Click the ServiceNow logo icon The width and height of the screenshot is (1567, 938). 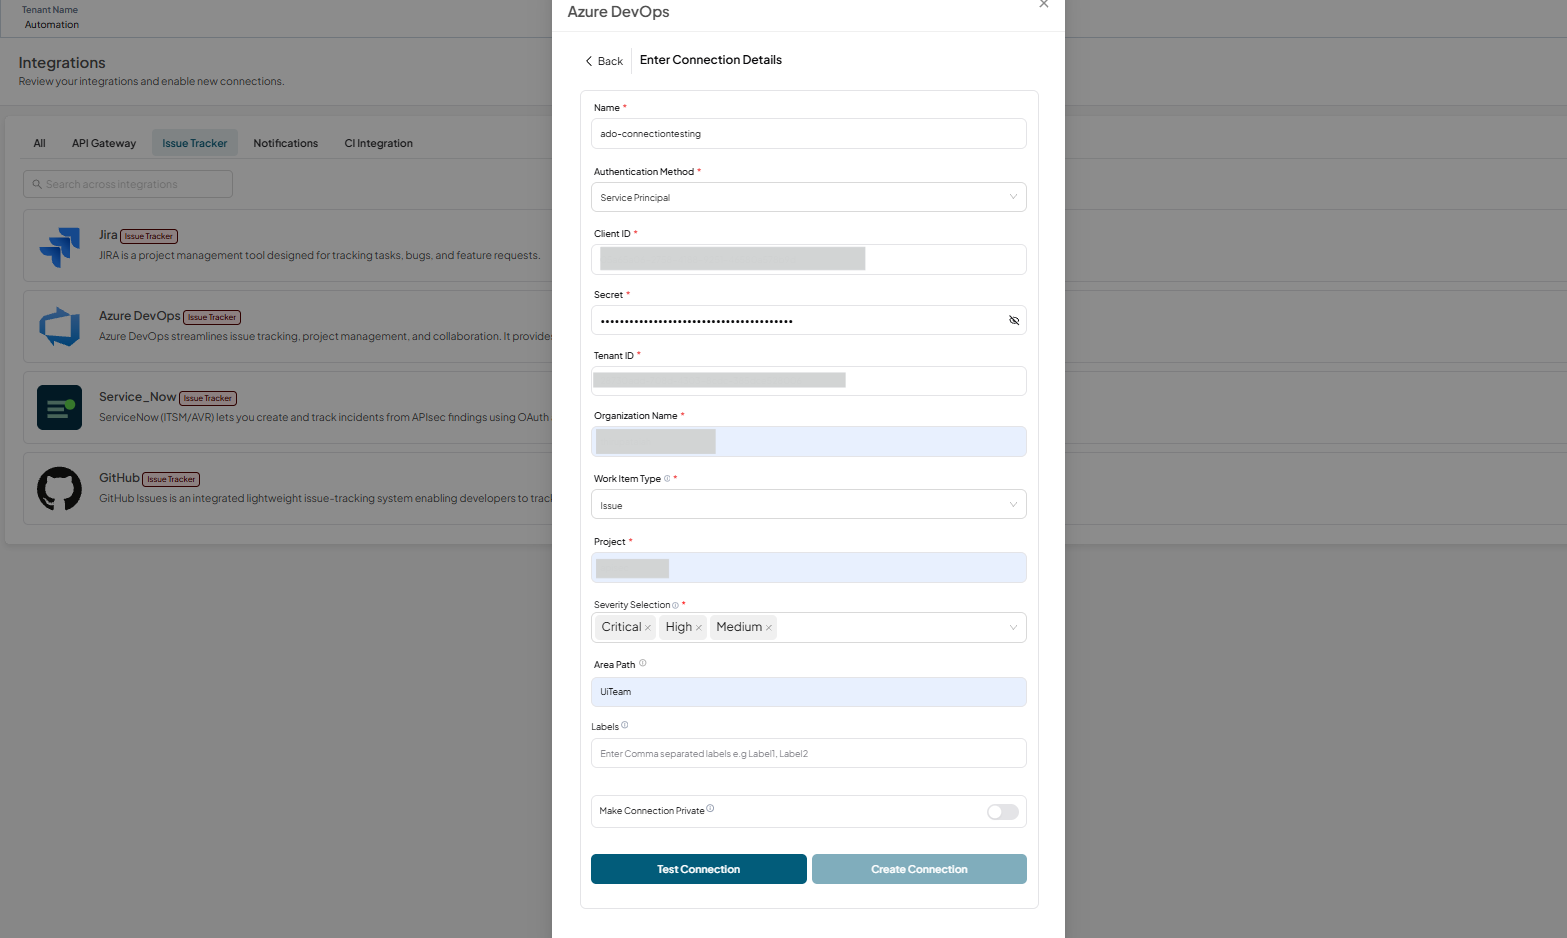click(x=59, y=407)
